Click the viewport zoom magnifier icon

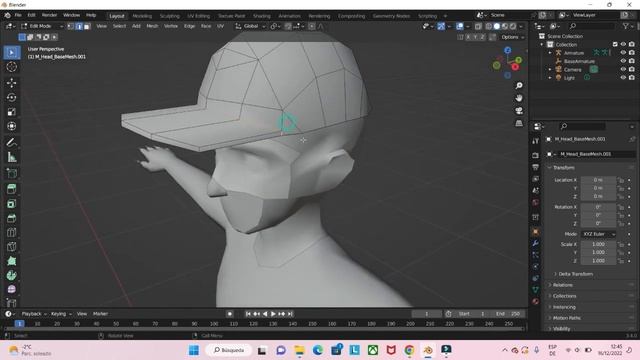point(519,86)
